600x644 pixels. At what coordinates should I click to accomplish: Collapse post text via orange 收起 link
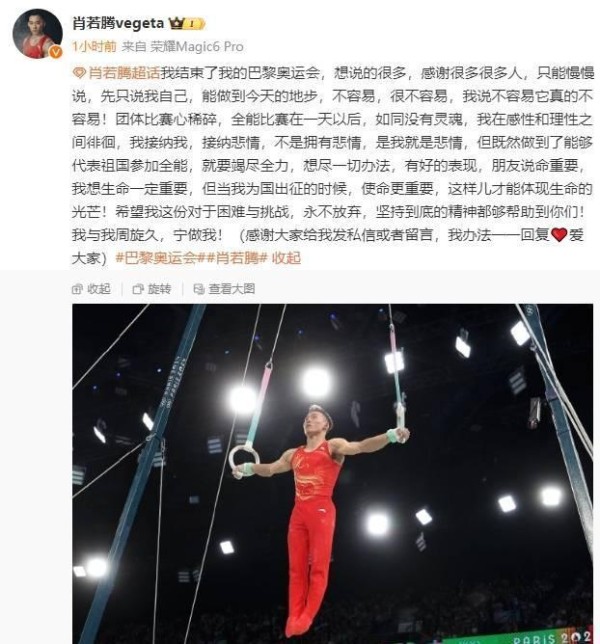coord(286,258)
